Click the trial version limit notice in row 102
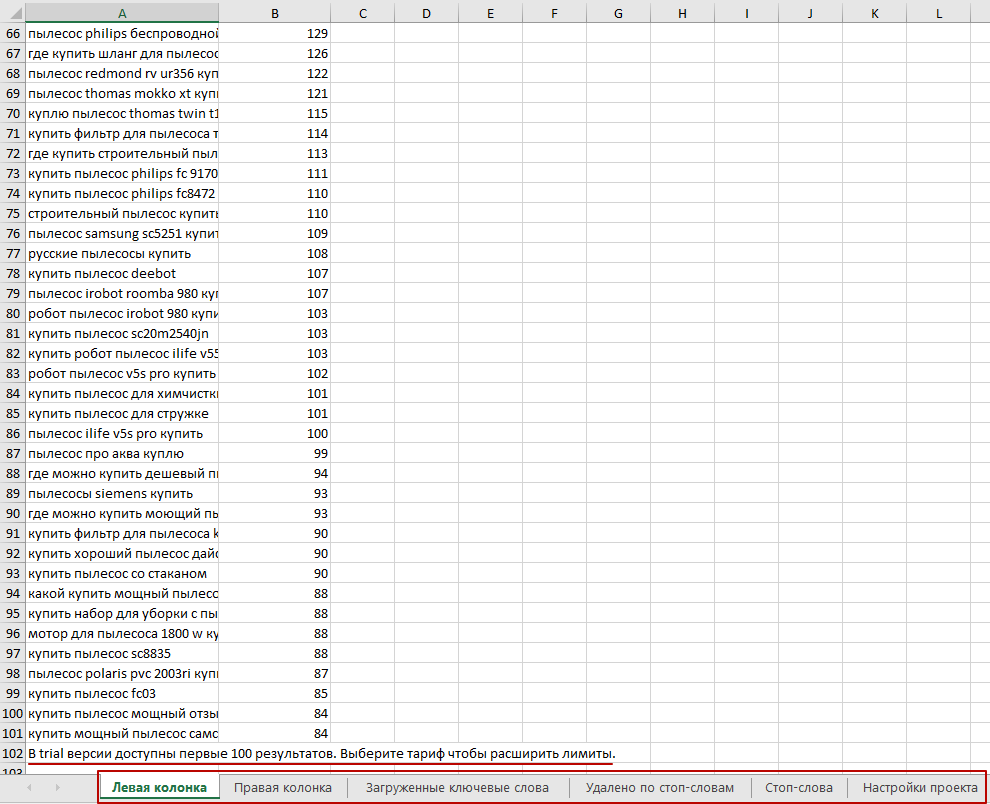 (x=321, y=753)
